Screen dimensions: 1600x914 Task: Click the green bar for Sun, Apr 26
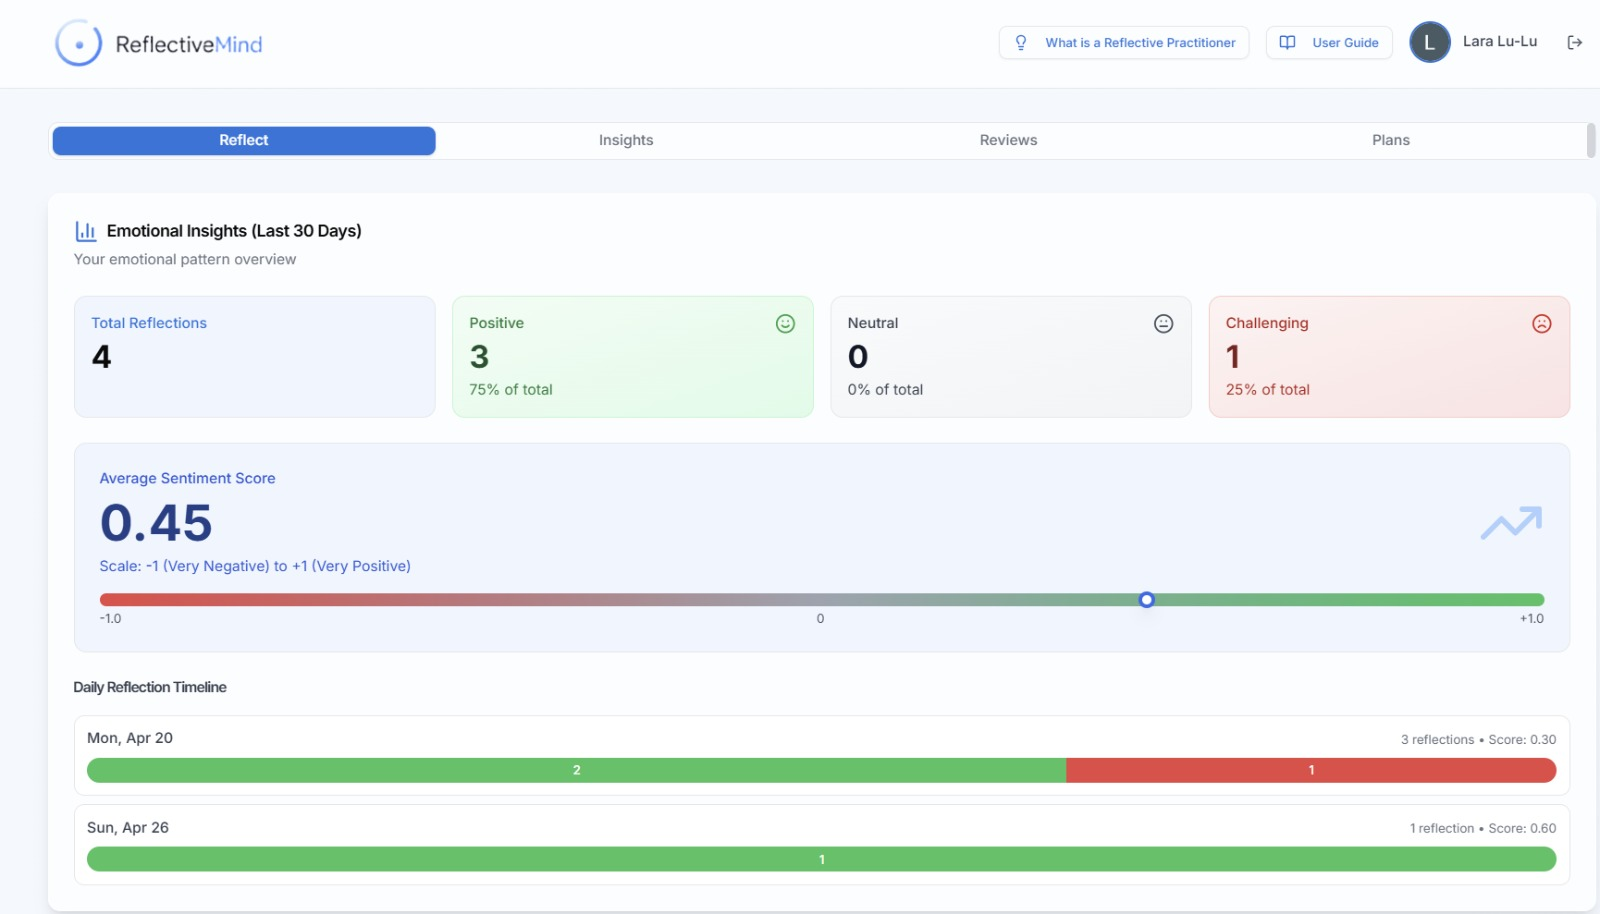point(821,859)
